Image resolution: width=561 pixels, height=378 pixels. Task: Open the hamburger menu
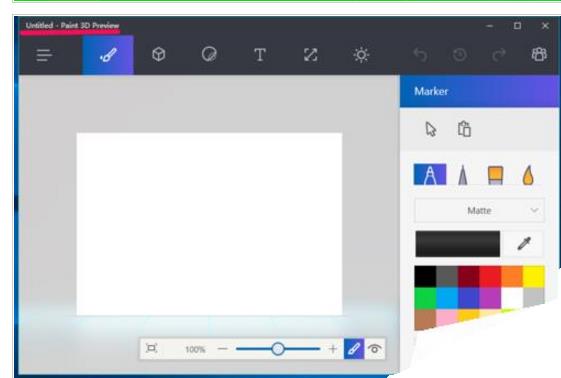point(44,55)
